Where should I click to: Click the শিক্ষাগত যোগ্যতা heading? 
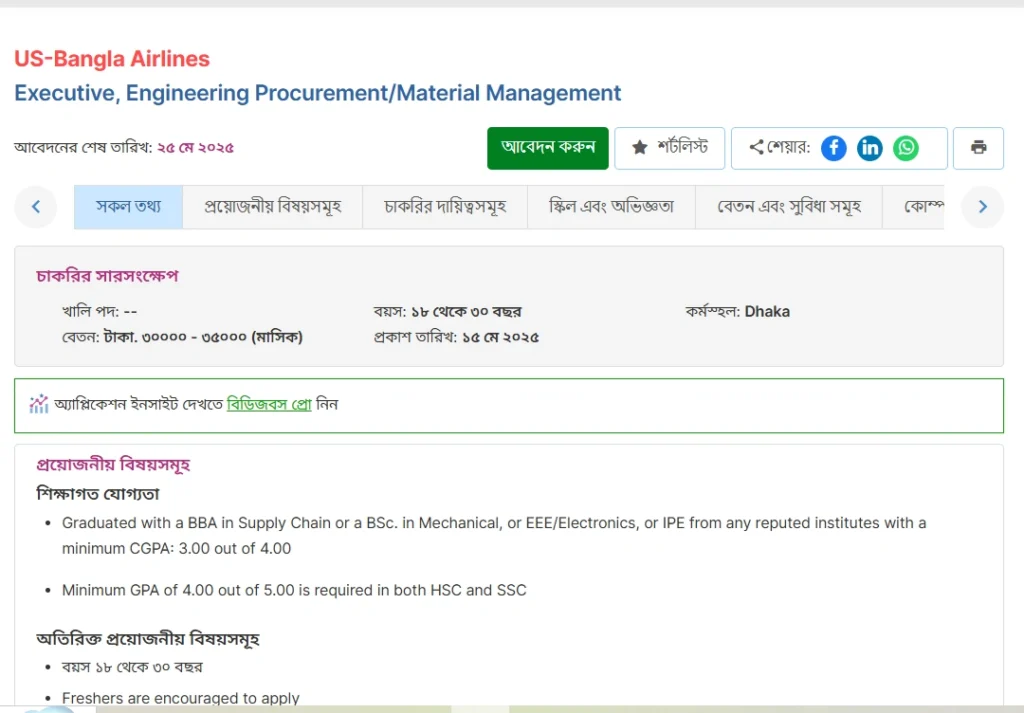click(x=98, y=494)
